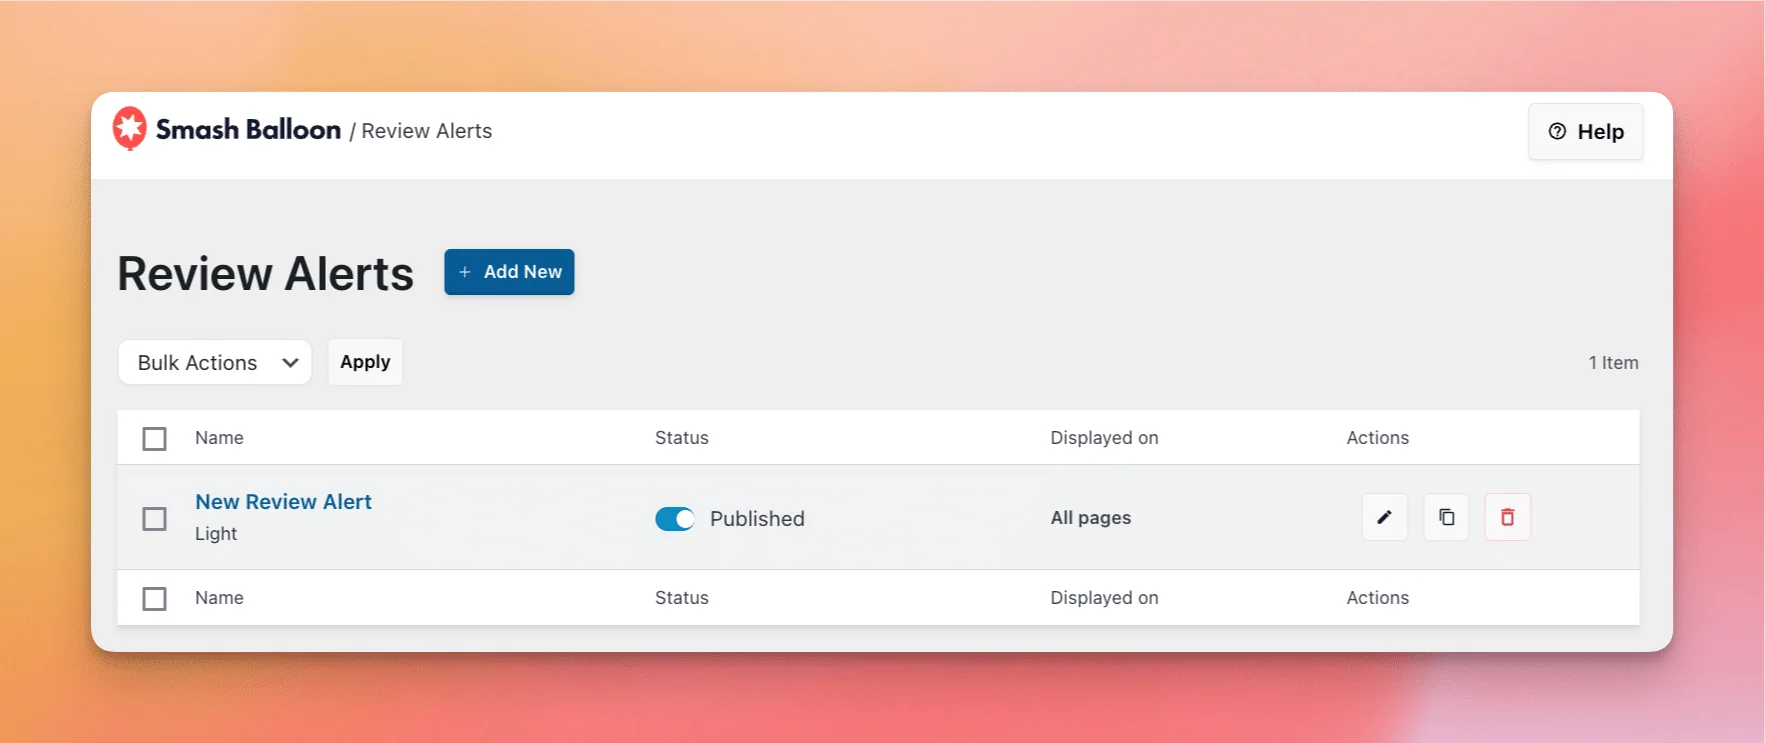Click the top Actions column header
This screenshot has height=743, width=1765.
pyautogui.click(x=1377, y=438)
